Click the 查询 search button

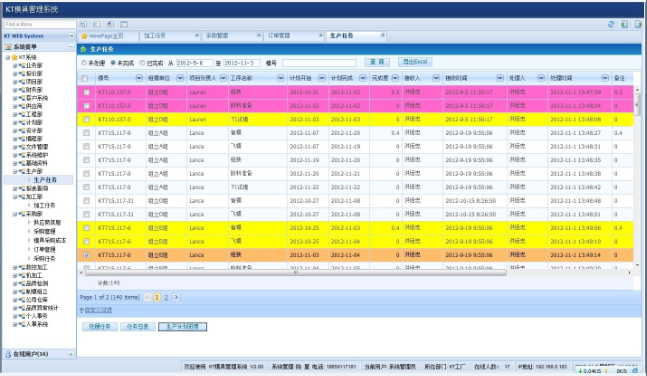click(377, 62)
